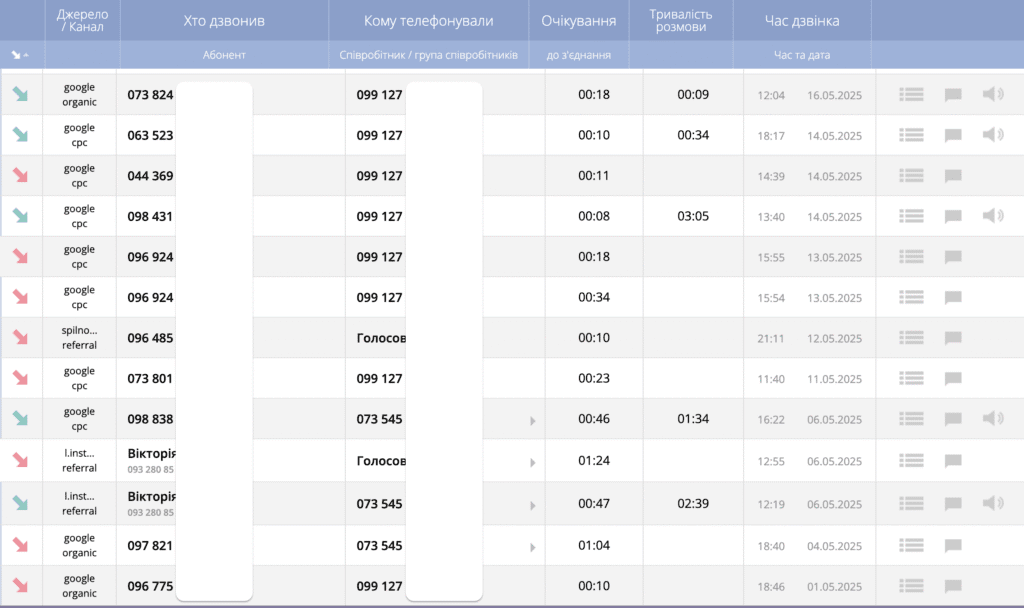The height and width of the screenshot is (608, 1024).
Task: Play recording of the 18:17 14.05.2025 call
Action: click(992, 135)
